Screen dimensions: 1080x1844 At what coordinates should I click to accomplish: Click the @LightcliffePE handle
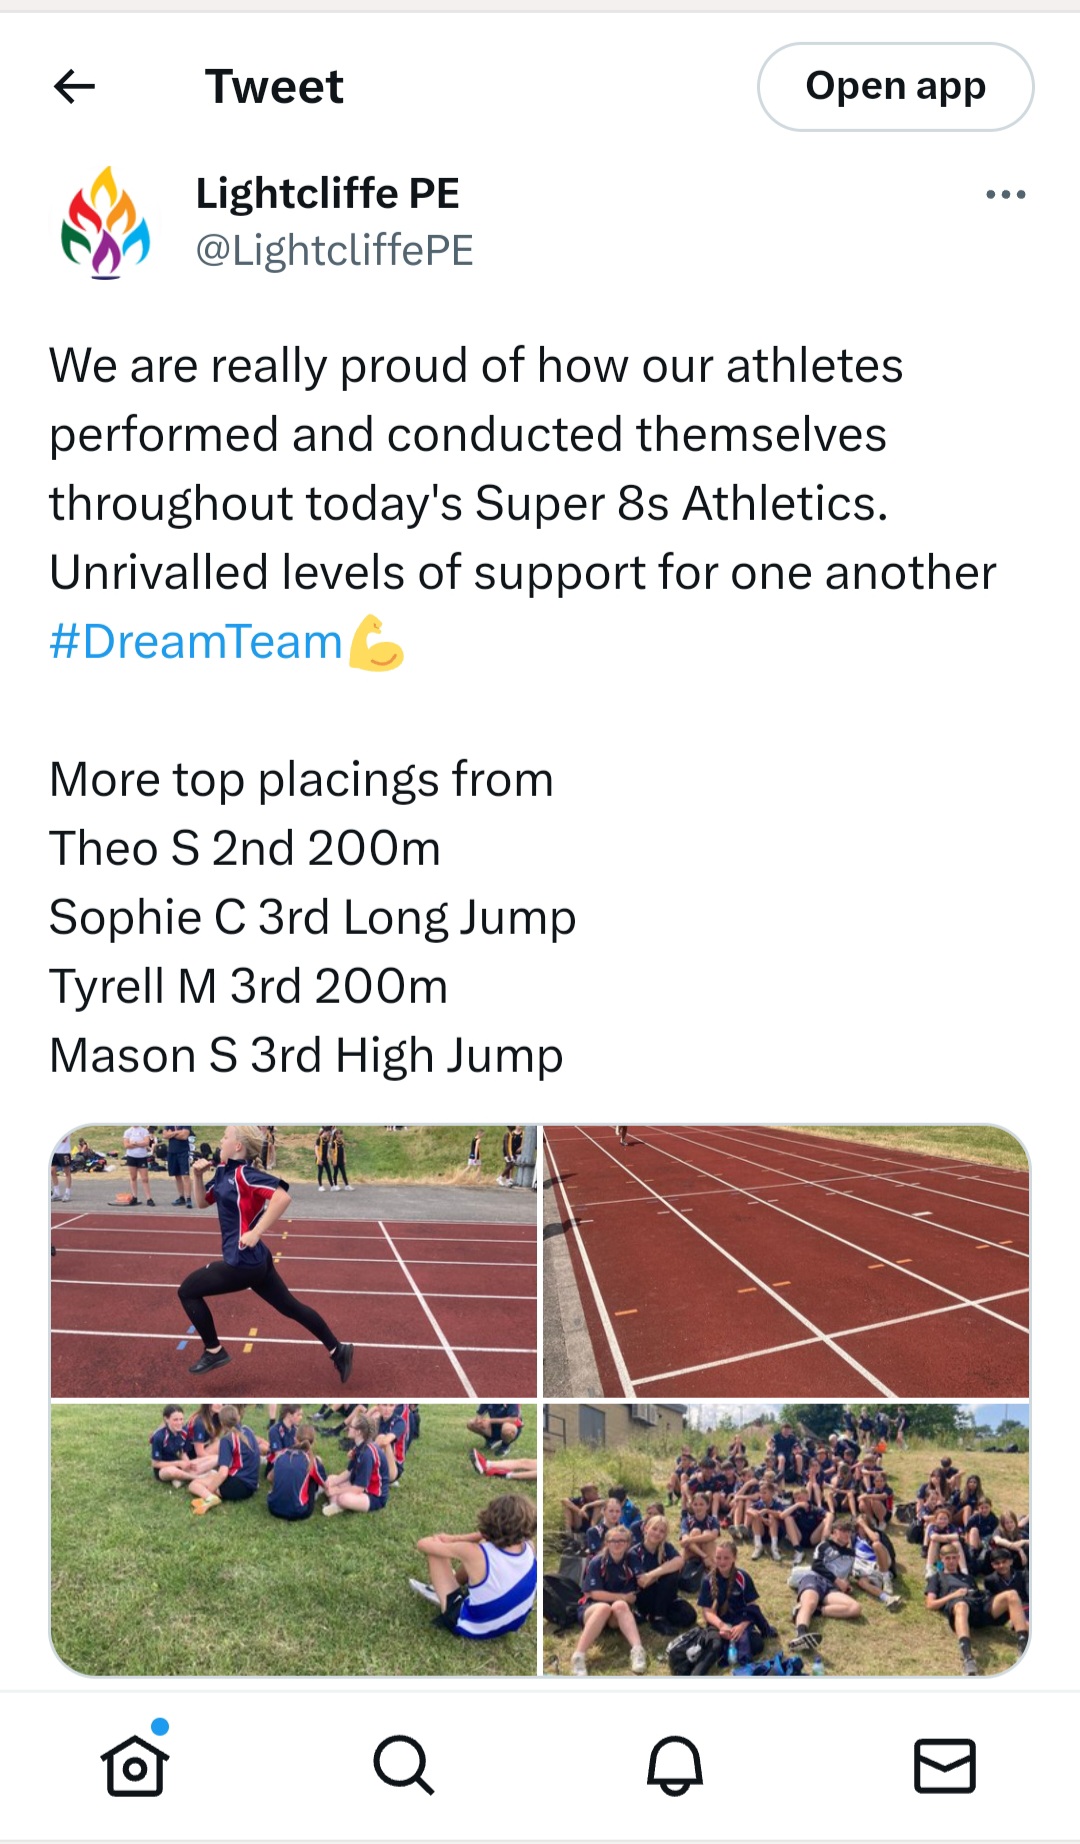click(x=334, y=250)
